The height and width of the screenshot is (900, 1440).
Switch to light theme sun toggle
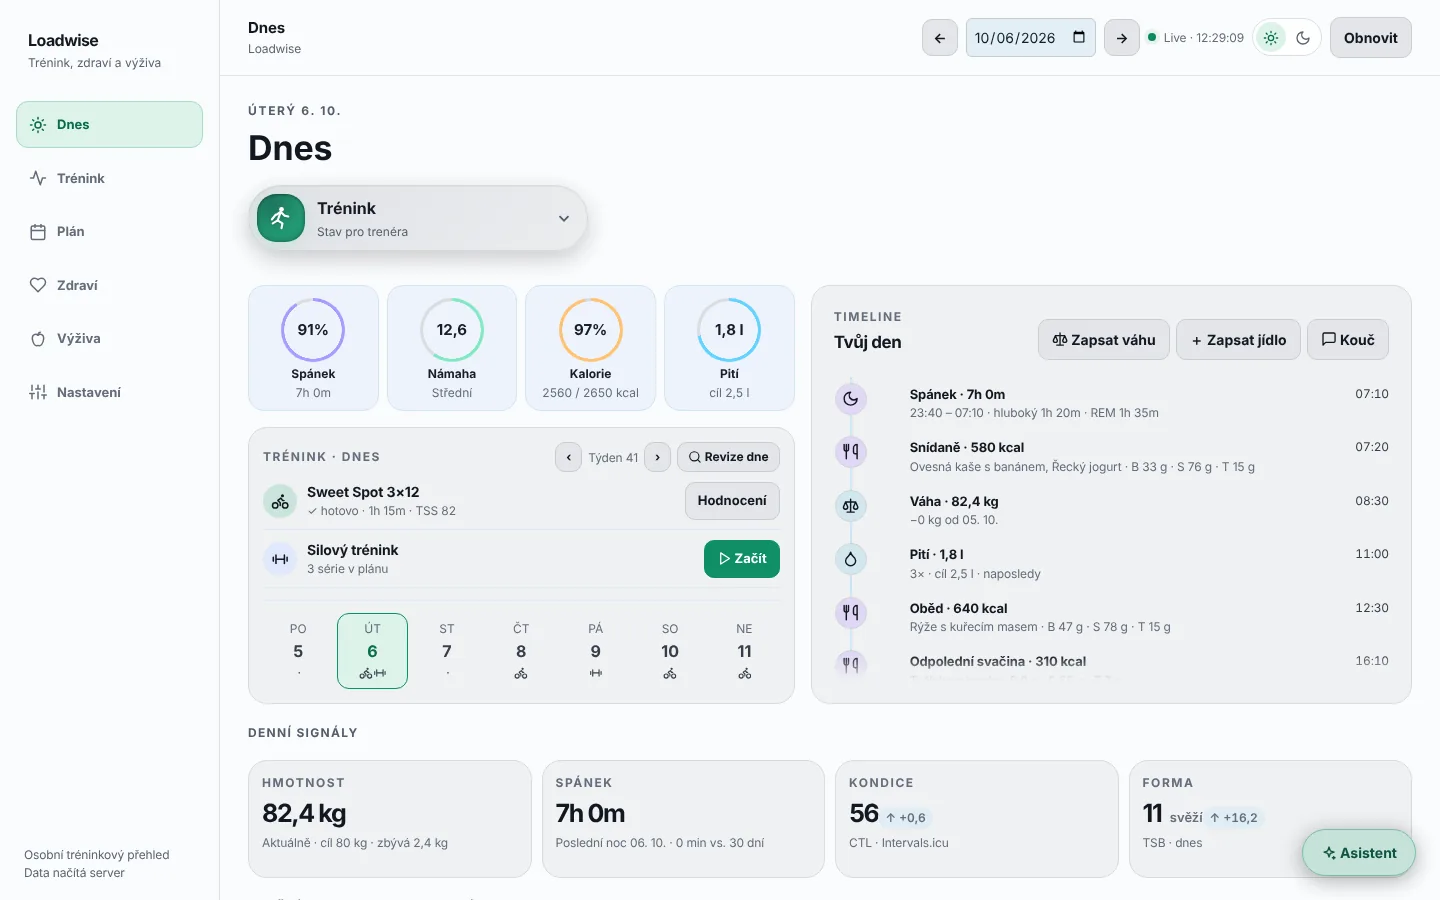click(1271, 38)
